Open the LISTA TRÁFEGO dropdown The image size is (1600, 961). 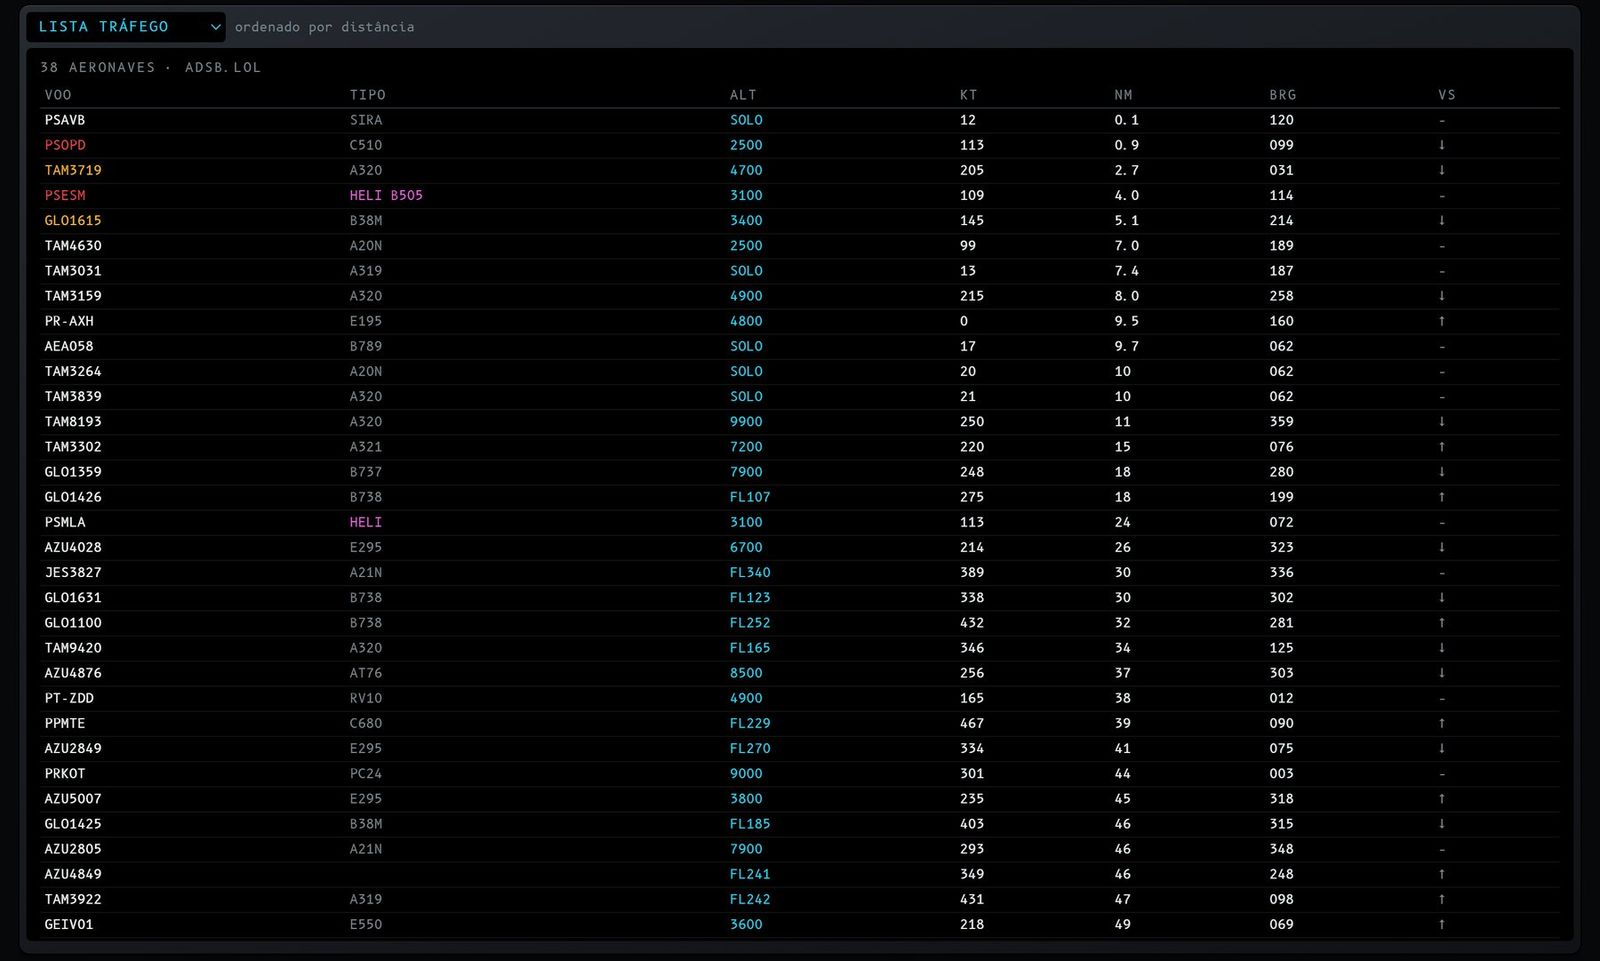point(125,27)
